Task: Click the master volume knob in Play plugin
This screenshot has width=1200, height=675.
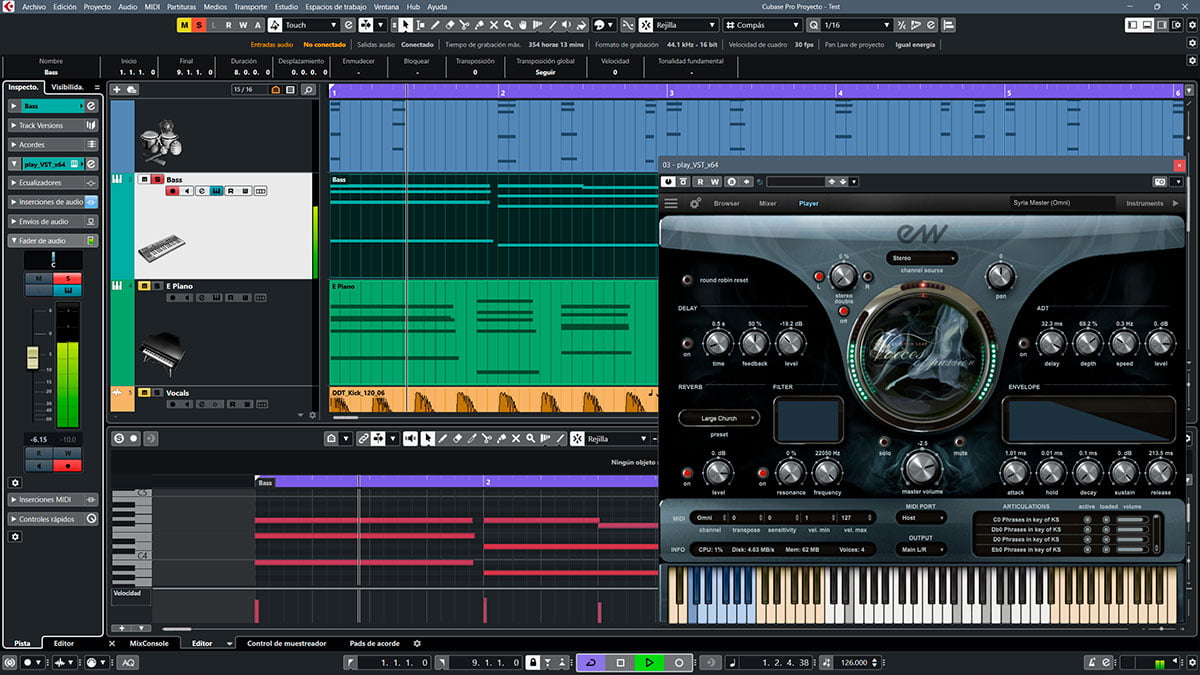Action: (x=922, y=467)
